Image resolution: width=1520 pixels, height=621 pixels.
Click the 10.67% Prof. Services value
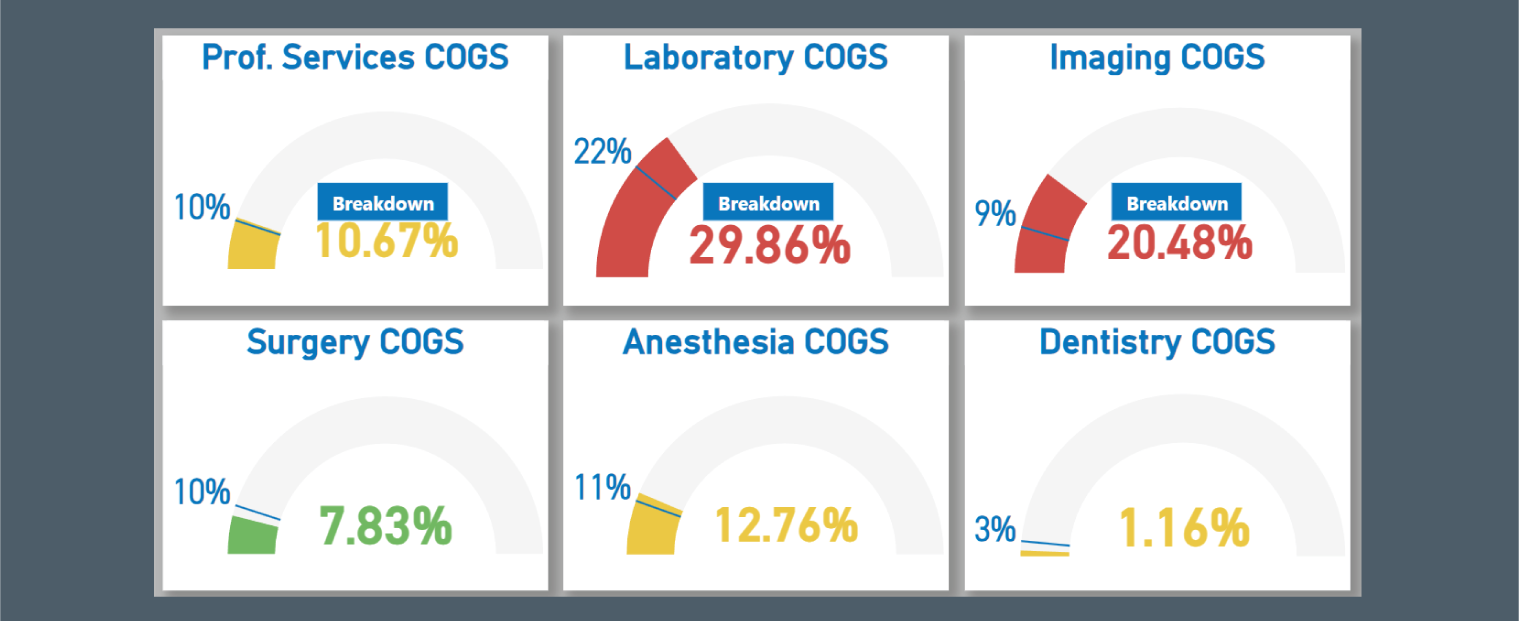[387, 241]
